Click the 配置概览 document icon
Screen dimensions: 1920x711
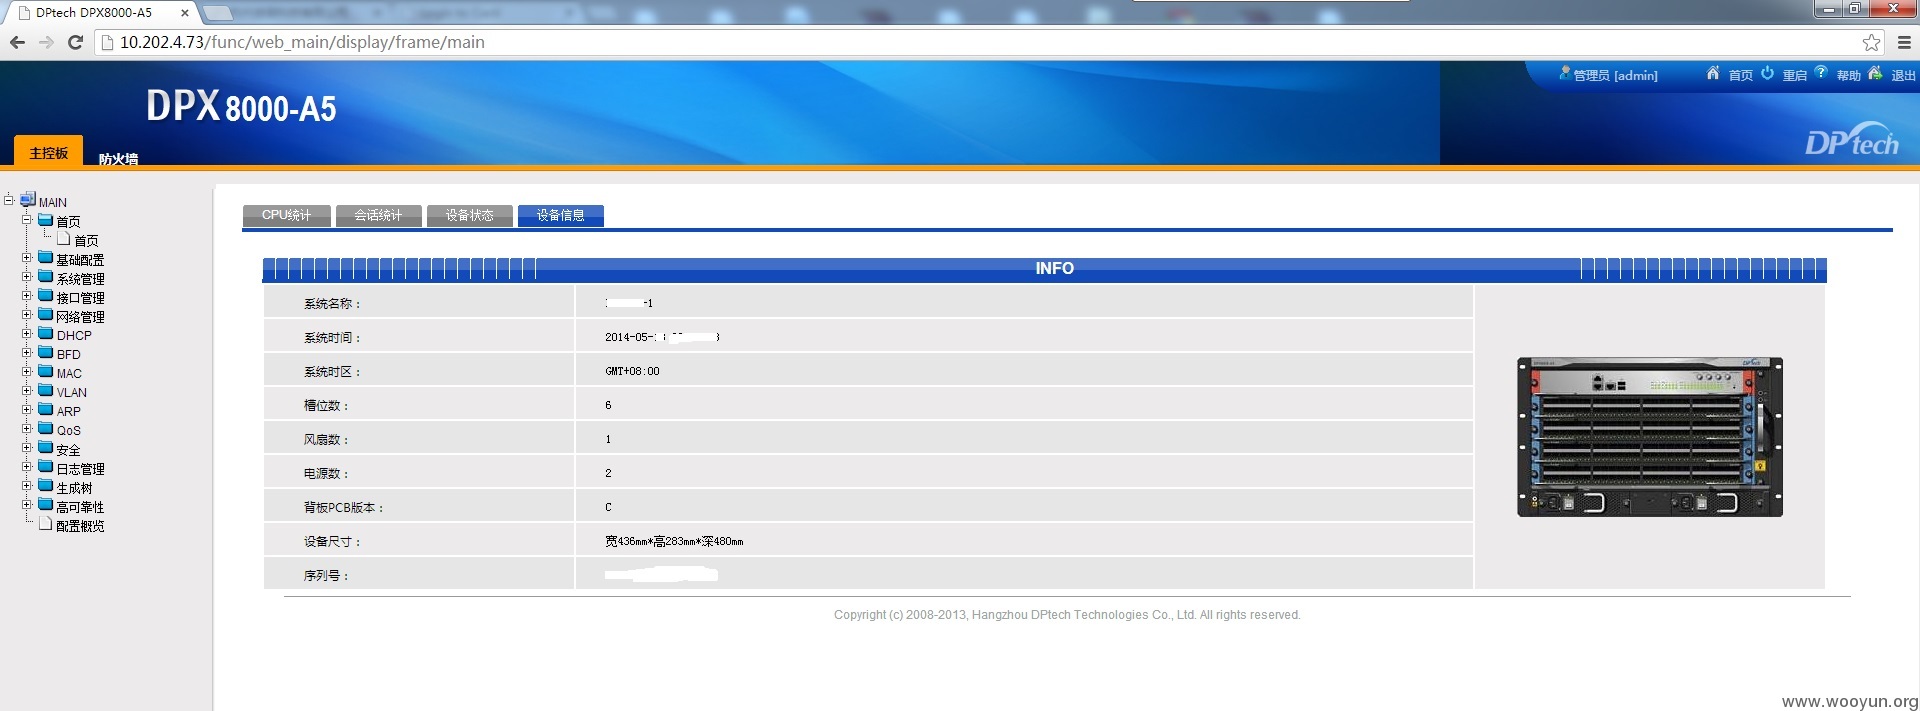(x=45, y=523)
